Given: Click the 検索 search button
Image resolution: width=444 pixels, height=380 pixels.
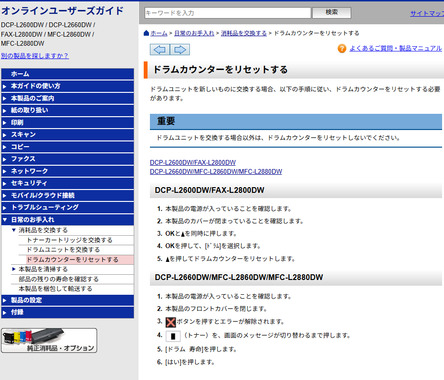Looking at the screenshot, I should pos(332,13).
